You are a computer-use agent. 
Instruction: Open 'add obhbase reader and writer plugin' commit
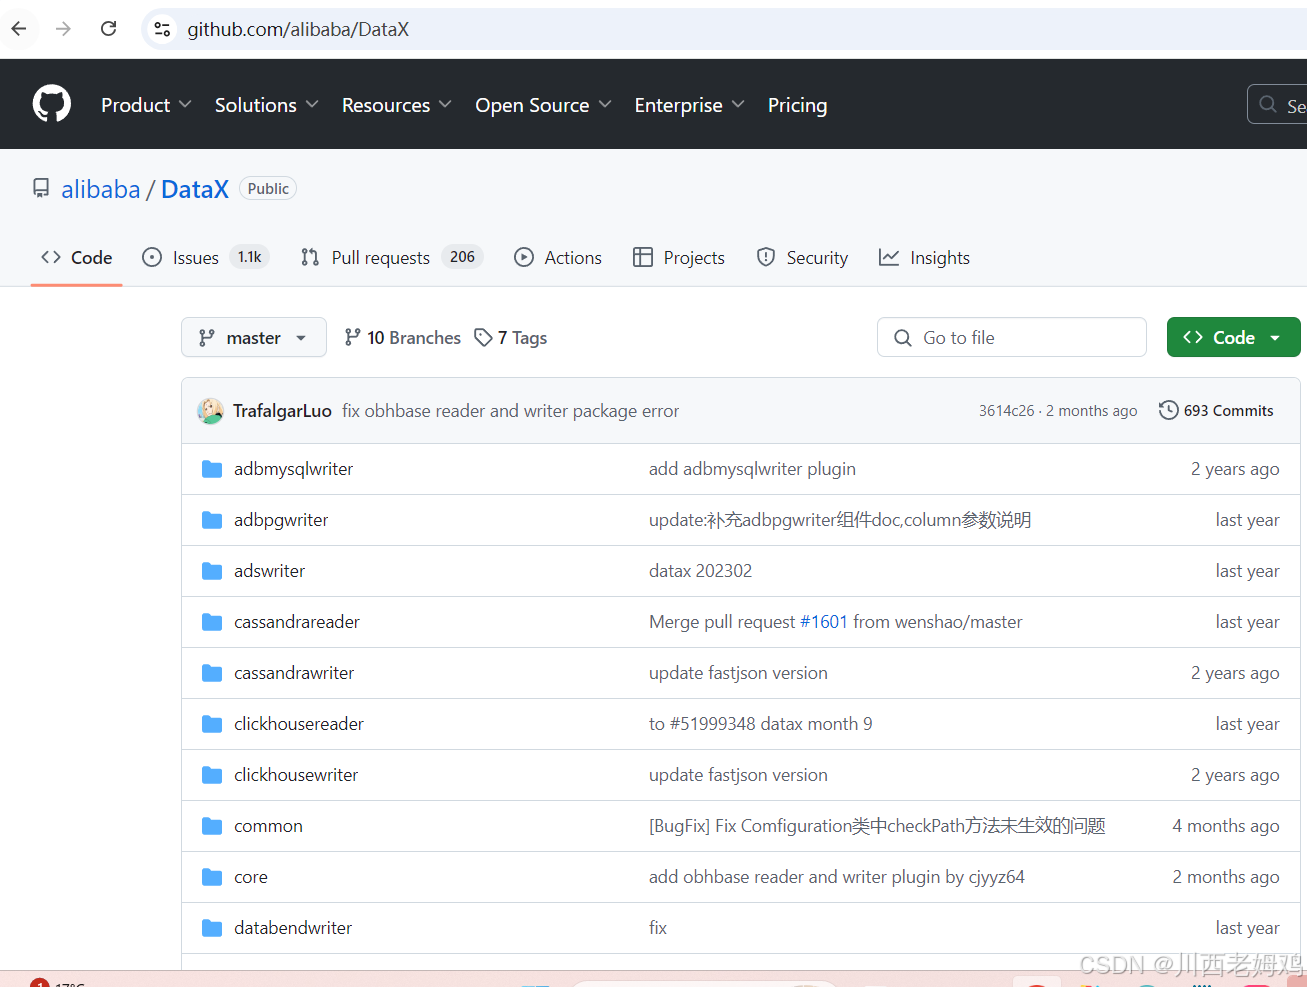point(837,877)
